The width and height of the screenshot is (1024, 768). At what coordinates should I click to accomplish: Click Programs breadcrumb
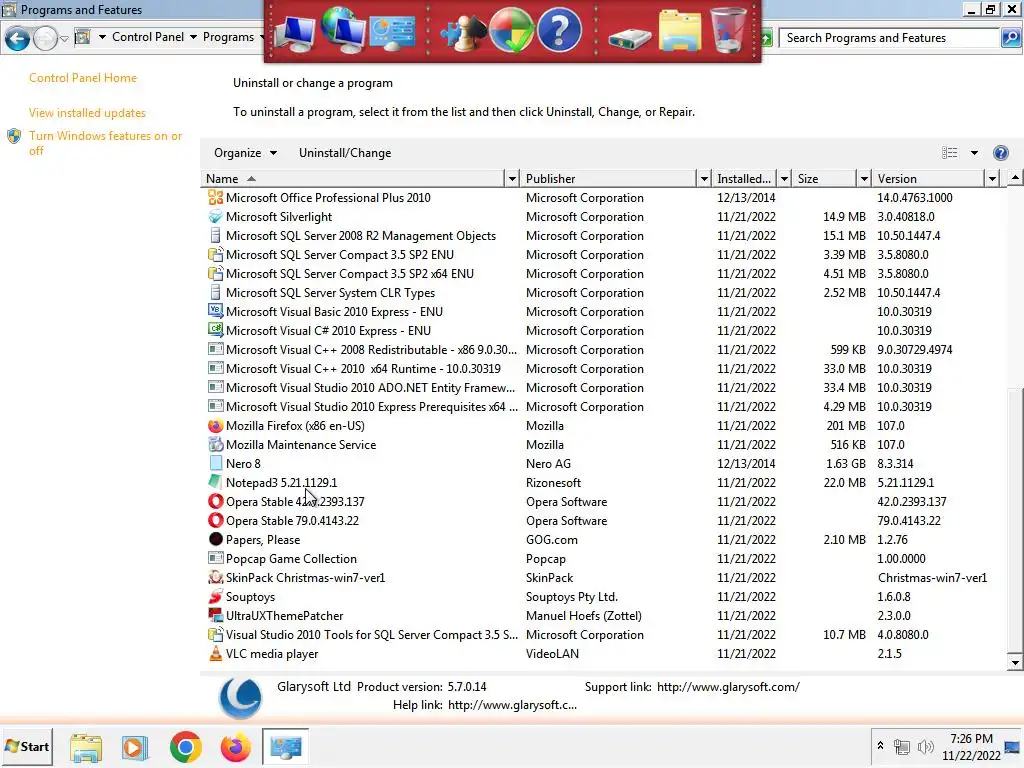228,37
